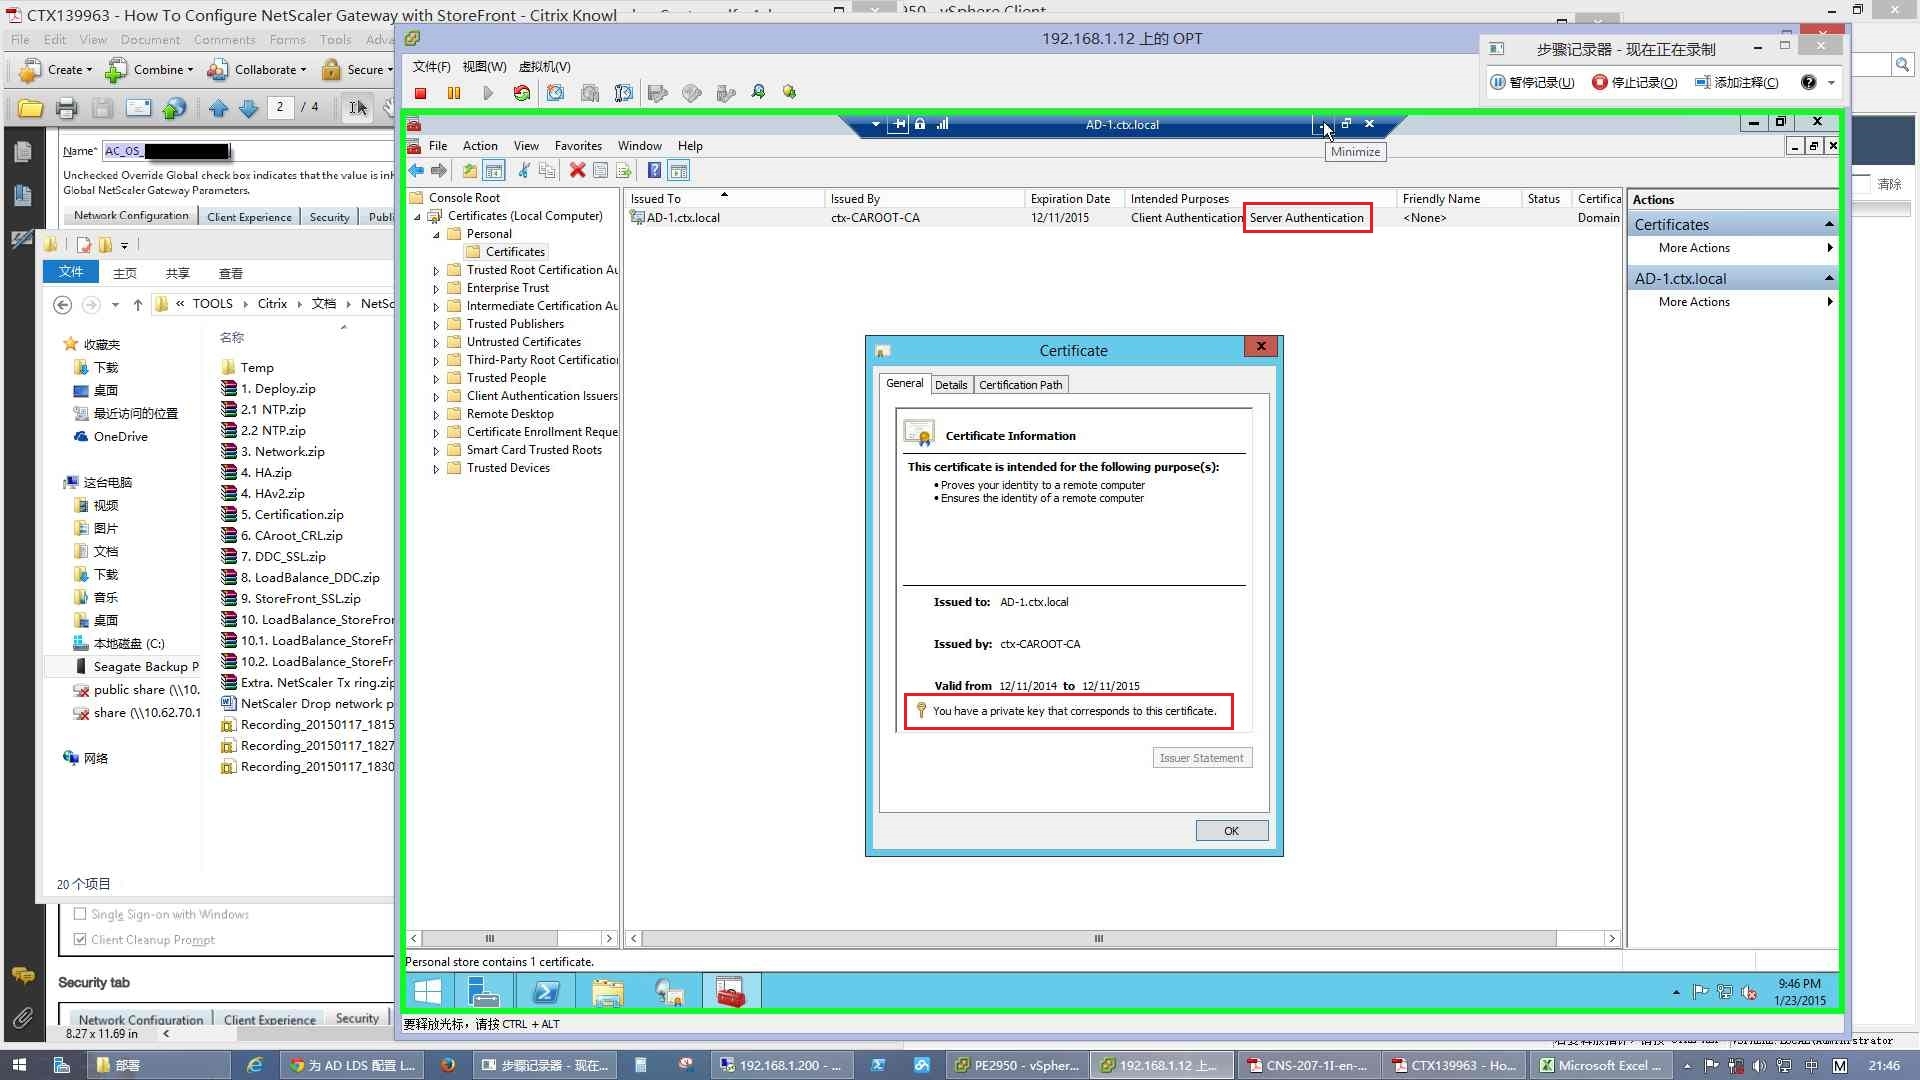1920x1080 pixels.
Task: Collapse Certificates (Local Computer) tree node
Action: (418, 216)
